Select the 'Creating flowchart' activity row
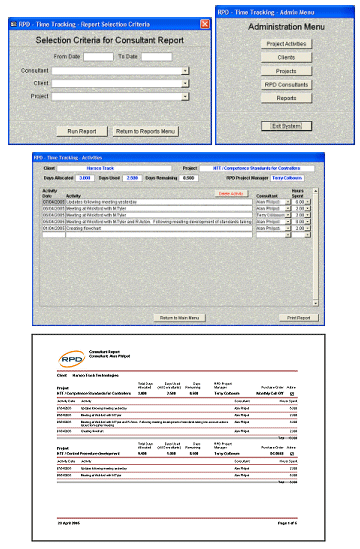360x549 pixels. (159, 228)
